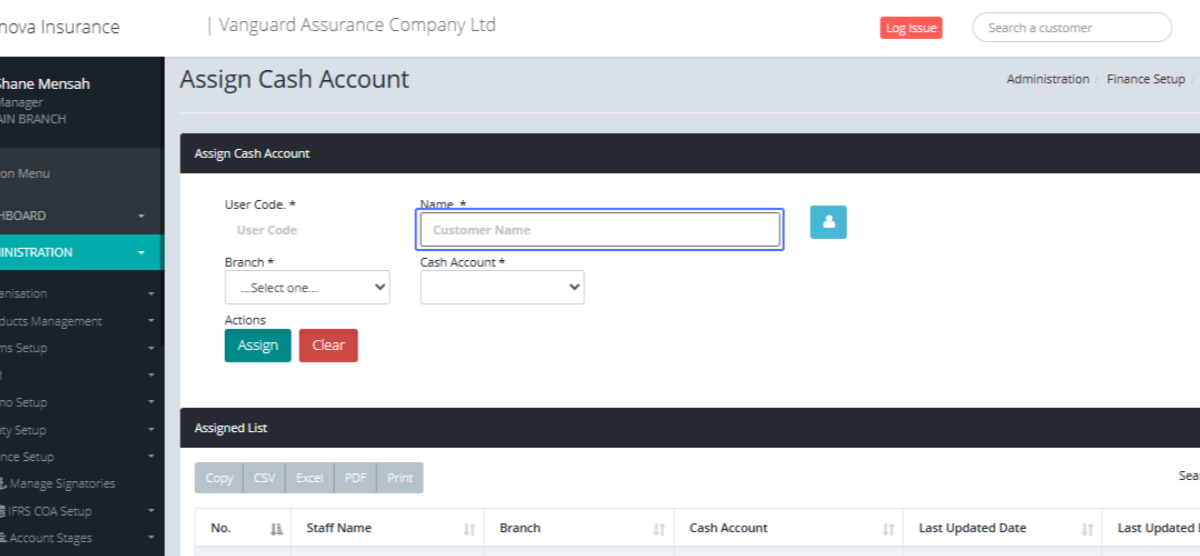Click Administration in the breadcrumb
The image size is (1200, 556).
point(1047,79)
